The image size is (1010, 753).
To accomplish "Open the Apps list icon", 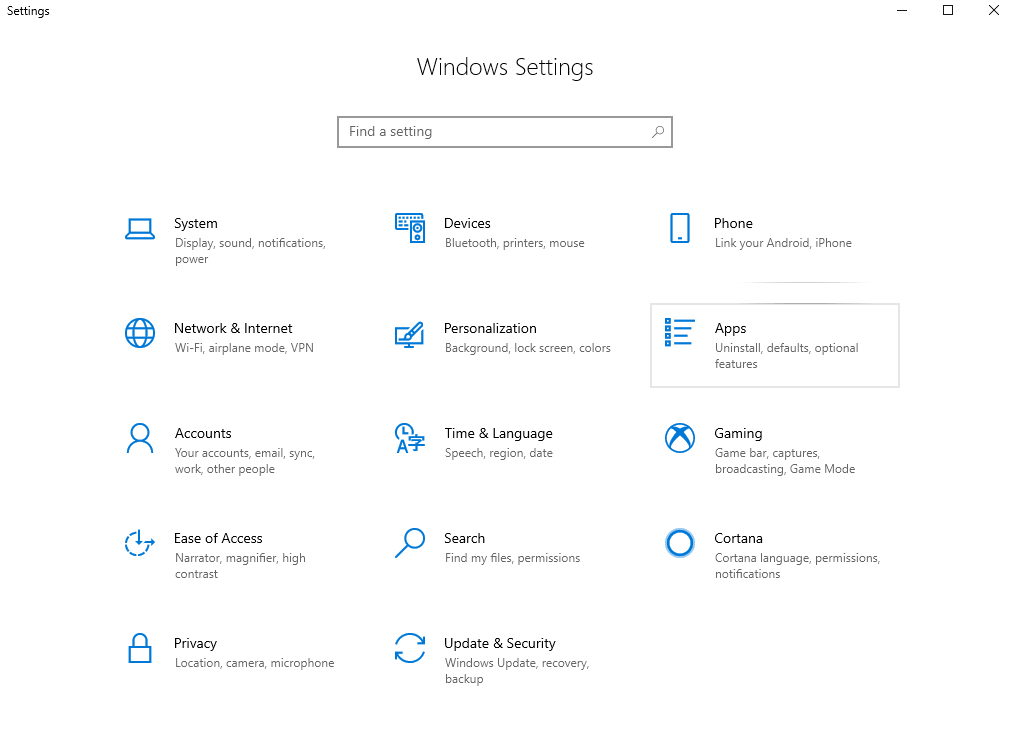I will pos(680,332).
